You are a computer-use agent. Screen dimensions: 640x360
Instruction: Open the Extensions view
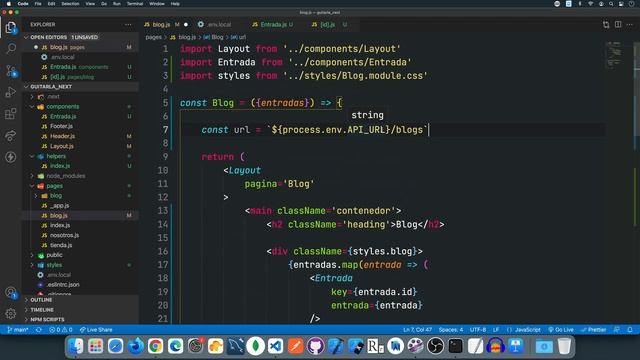tap(11, 113)
